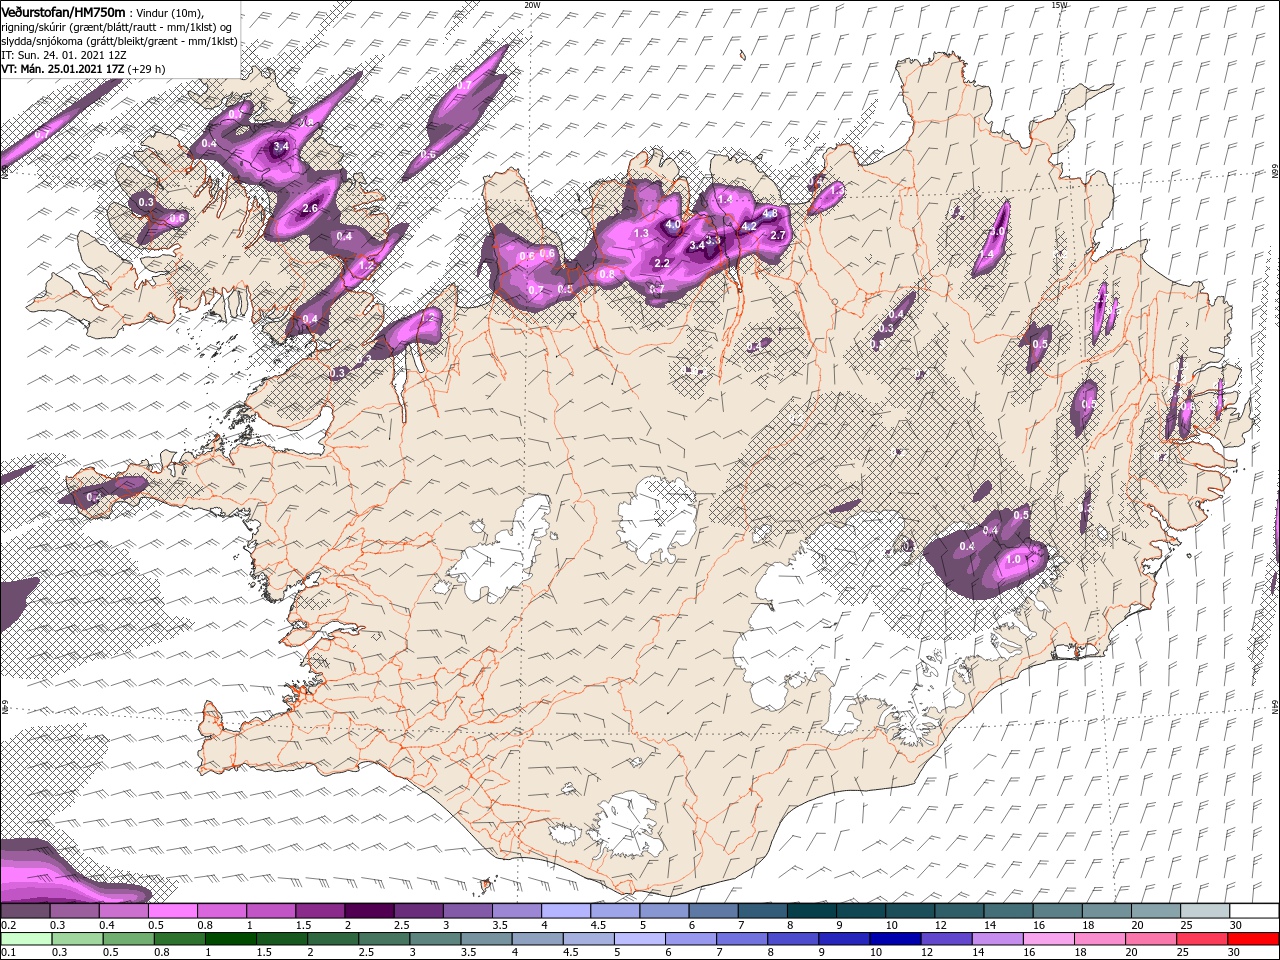Click the '2.7' snowfall value on the map
Image resolution: width=1280 pixels, height=960 pixels.
tap(779, 236)
